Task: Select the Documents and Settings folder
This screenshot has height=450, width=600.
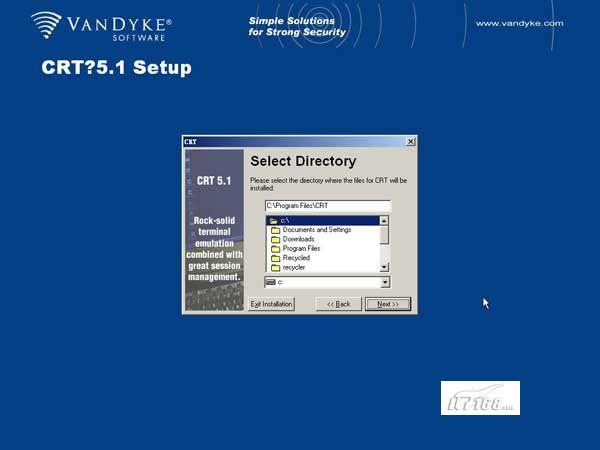Action: click(x=323, y=230)
